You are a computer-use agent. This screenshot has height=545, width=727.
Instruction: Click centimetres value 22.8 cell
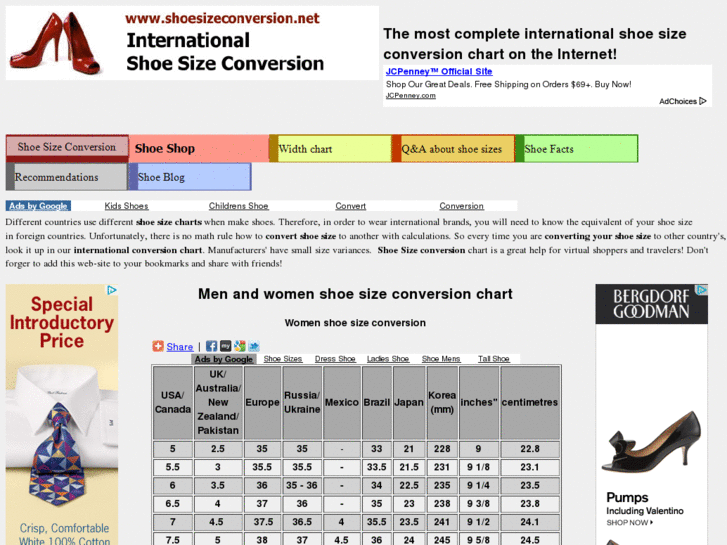tap(529, 449)
